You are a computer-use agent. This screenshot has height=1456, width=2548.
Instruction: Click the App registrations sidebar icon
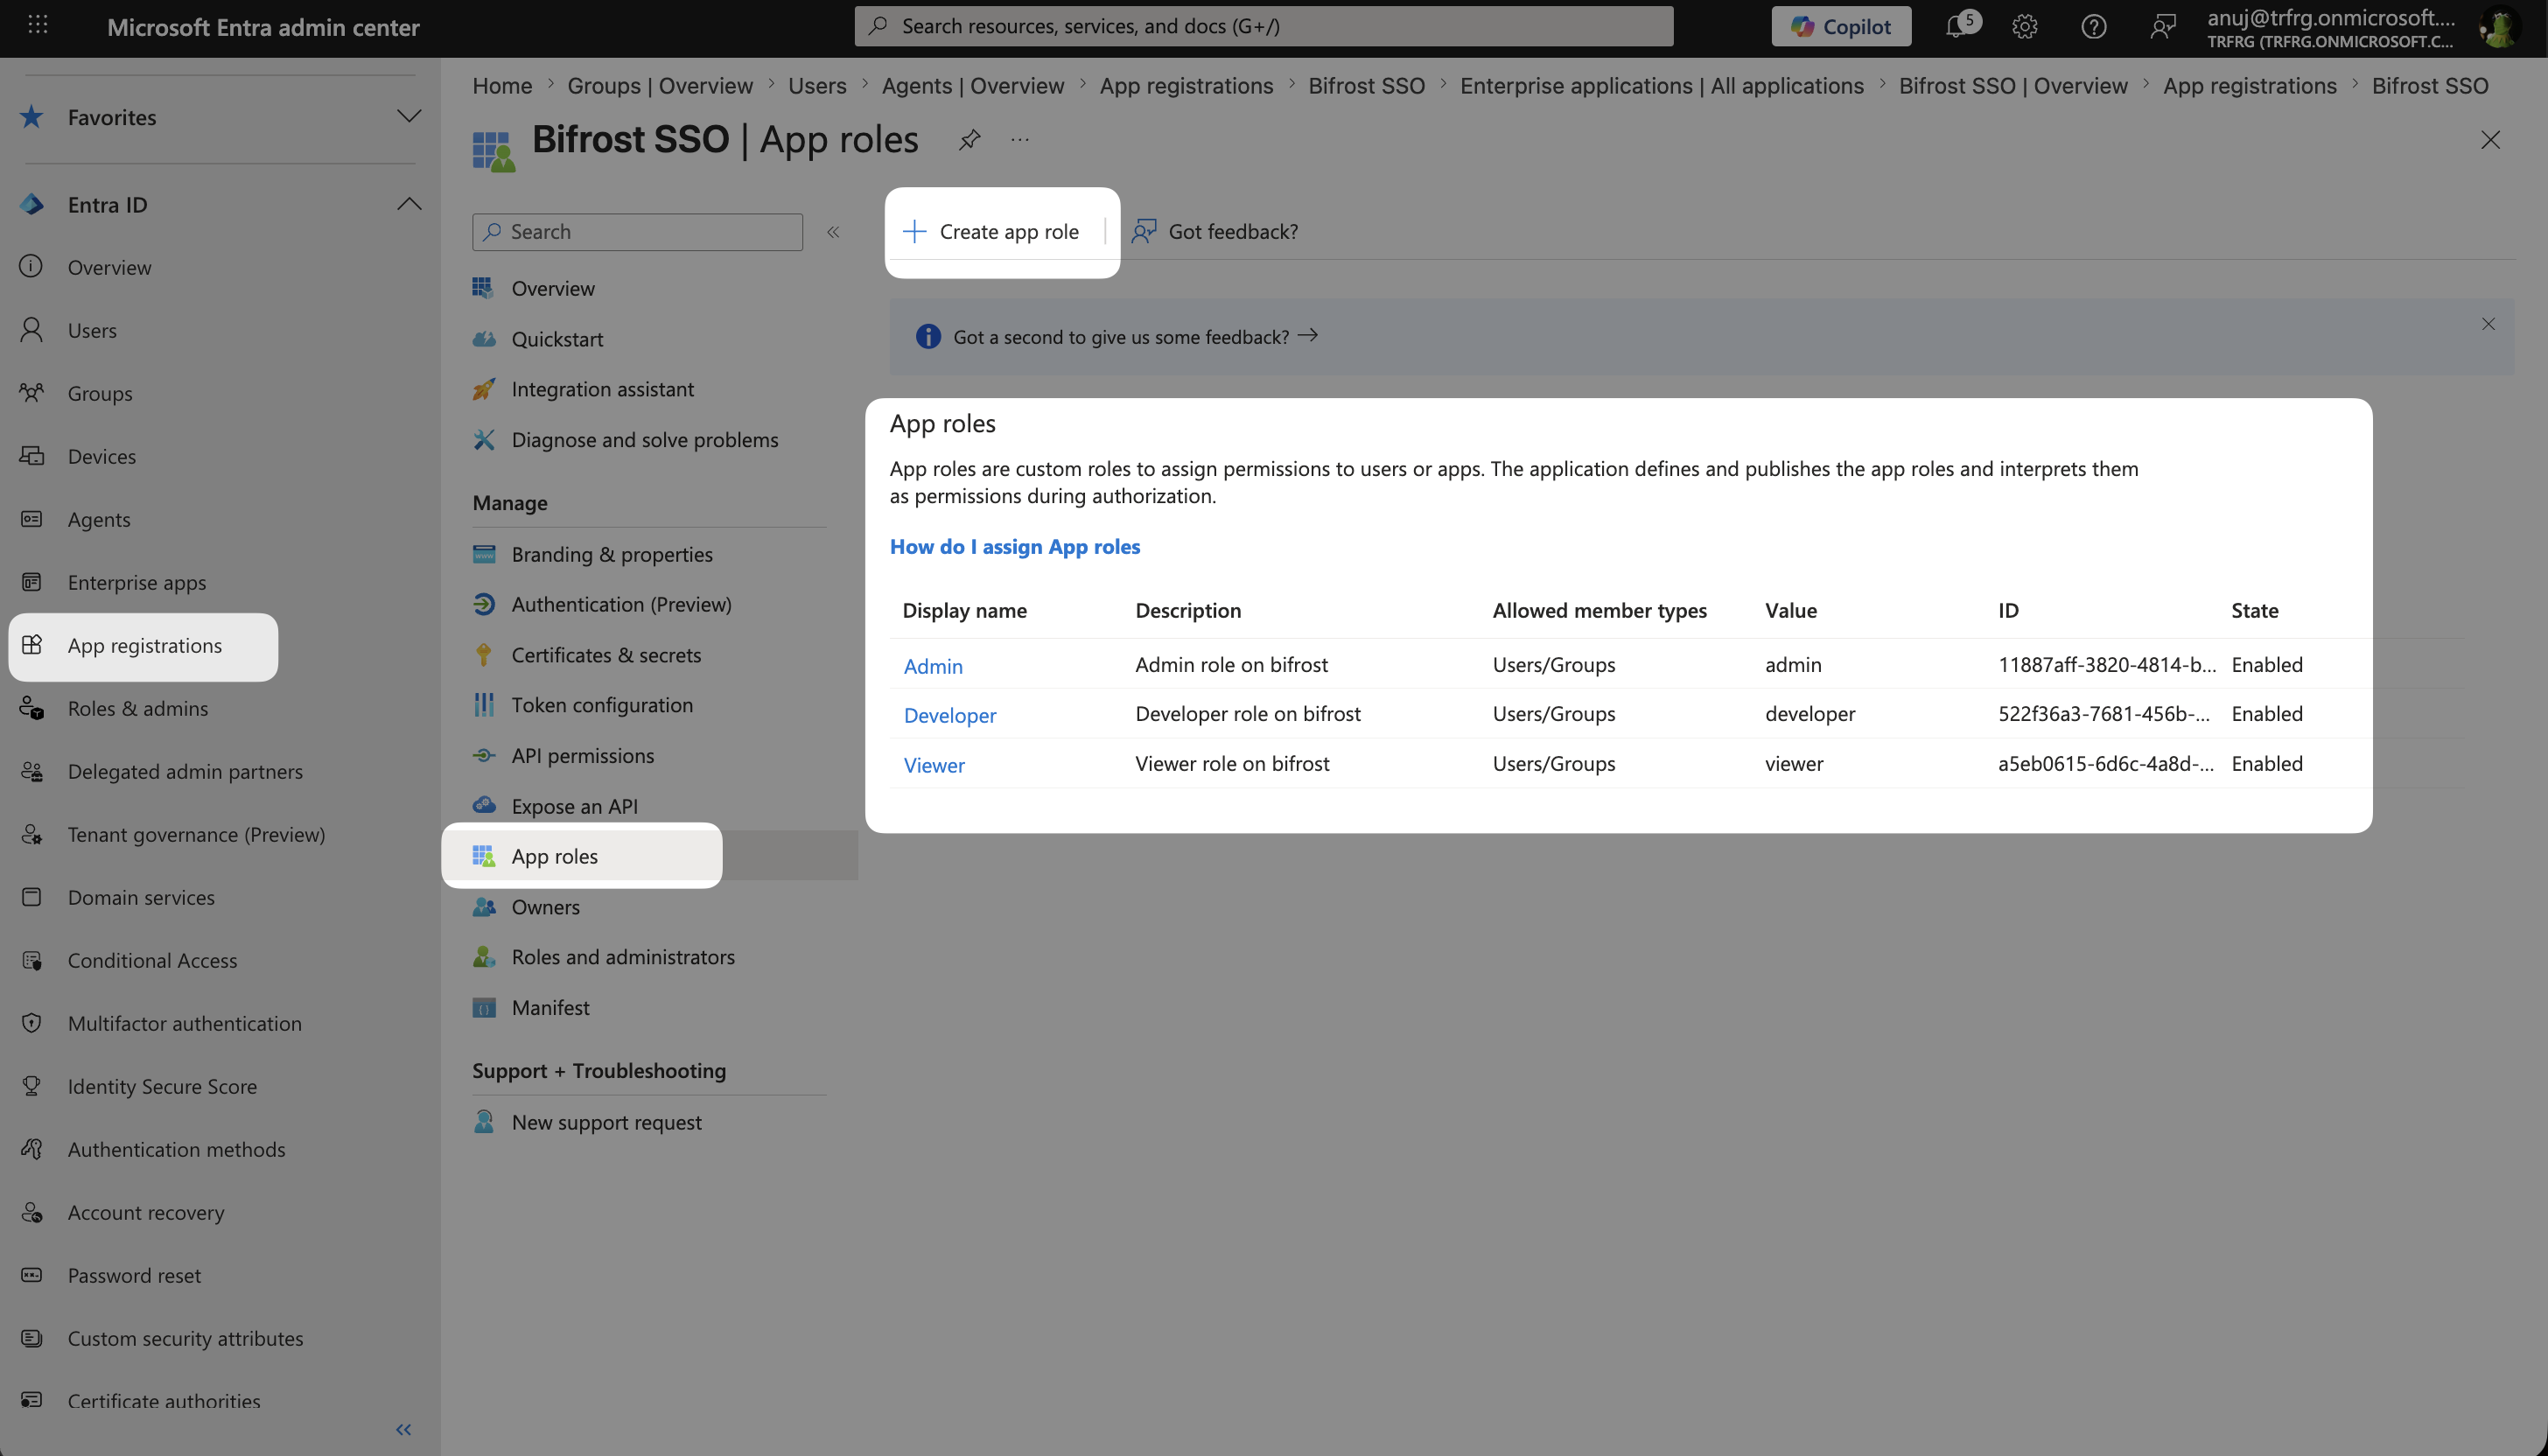pyautogui.click(x=32, y=645)
